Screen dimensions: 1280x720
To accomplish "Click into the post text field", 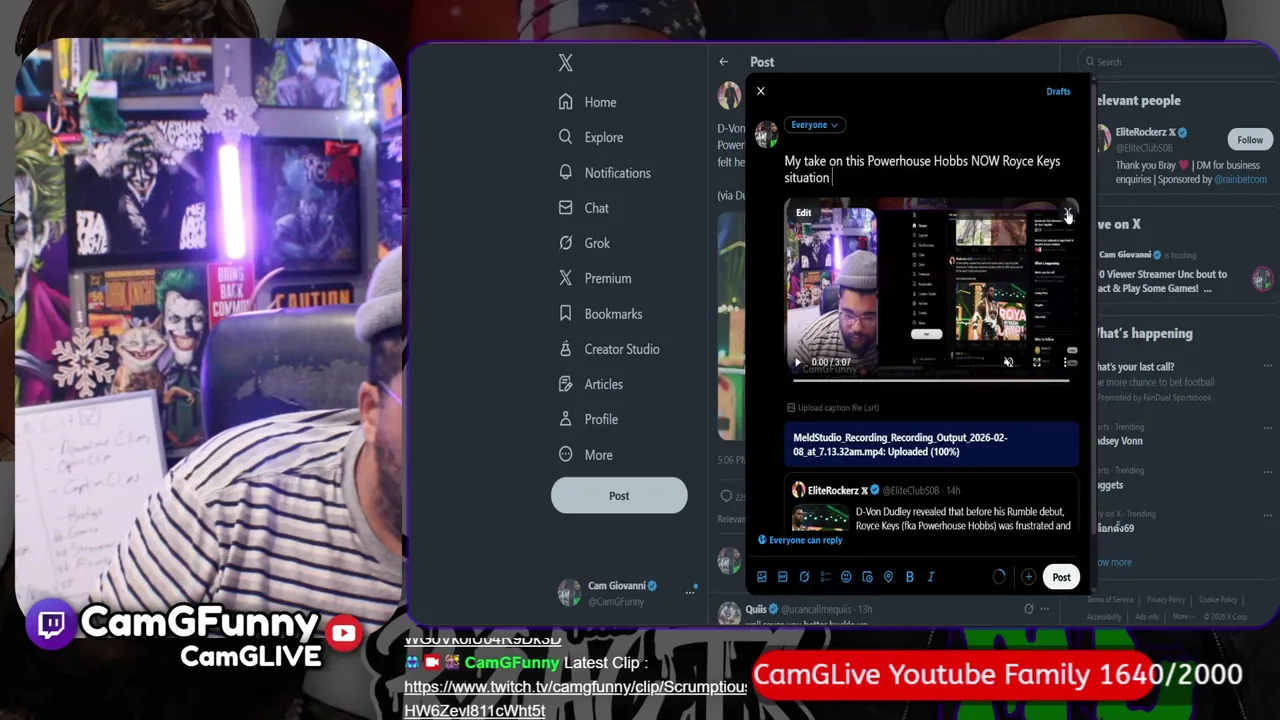I will click(x=930, y=169).
